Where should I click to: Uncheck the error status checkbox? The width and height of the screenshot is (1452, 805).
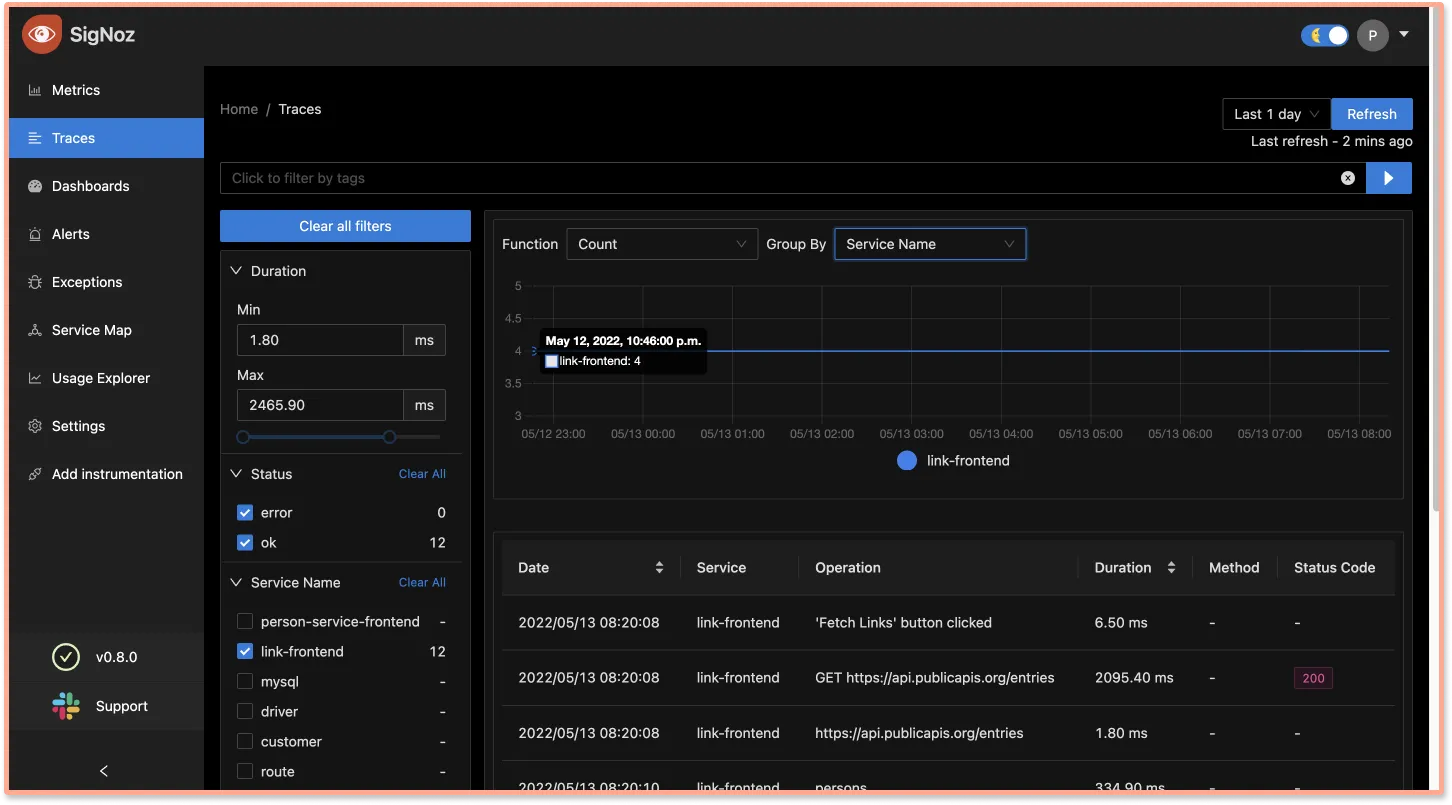[245, 512]
